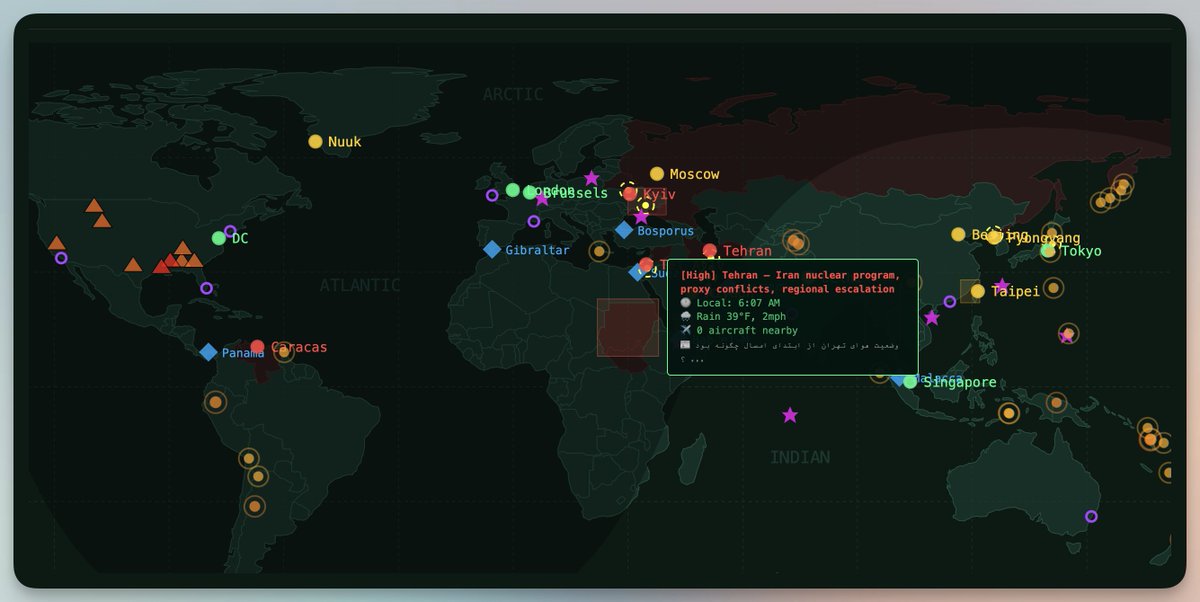Click the green Singapore marker
The image size is (1200, 602).
[x=910, y=382]
